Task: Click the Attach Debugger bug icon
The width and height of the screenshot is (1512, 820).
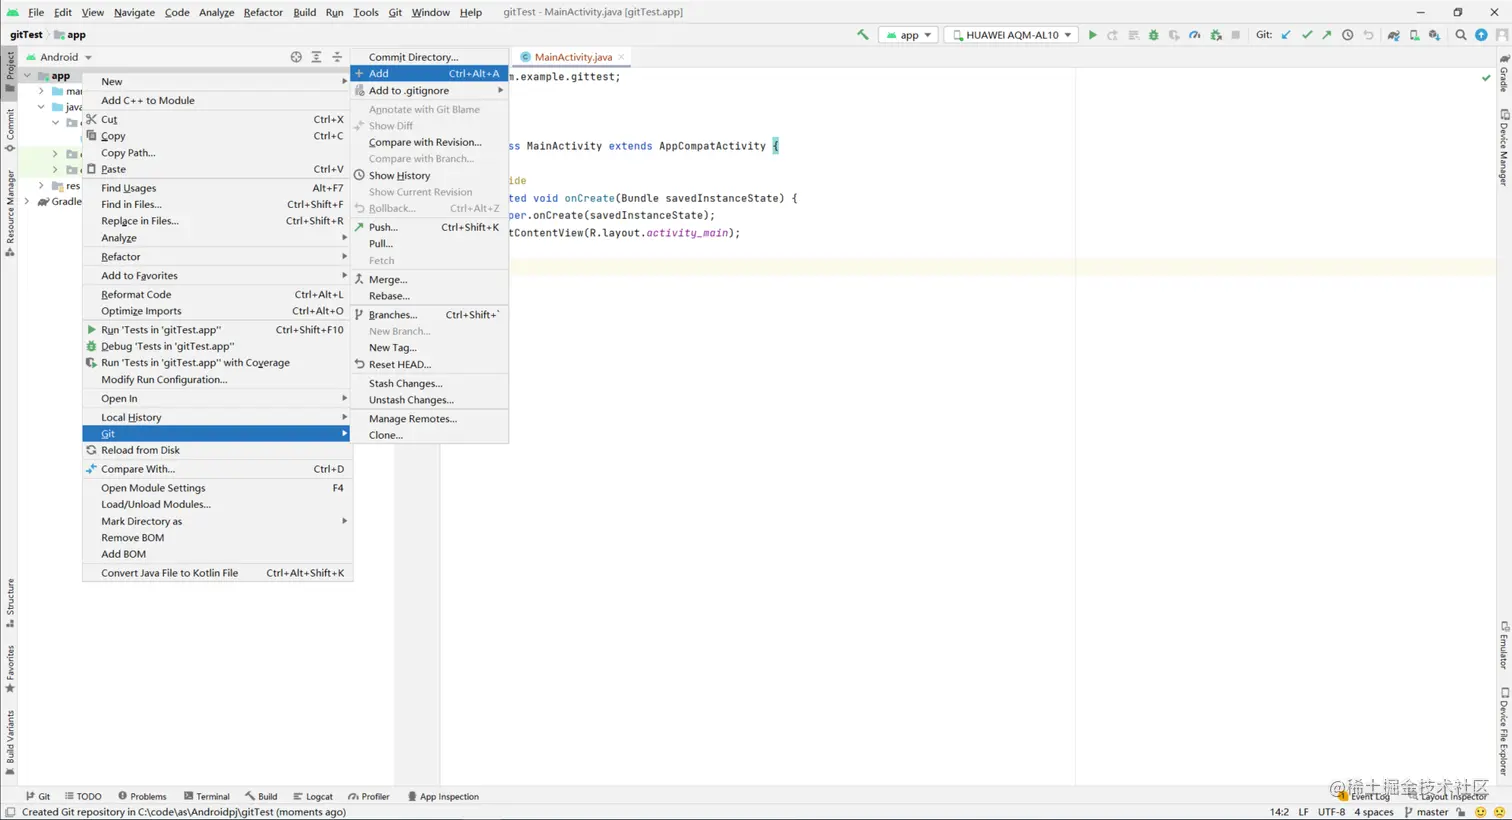Action: coord(1216,35)
